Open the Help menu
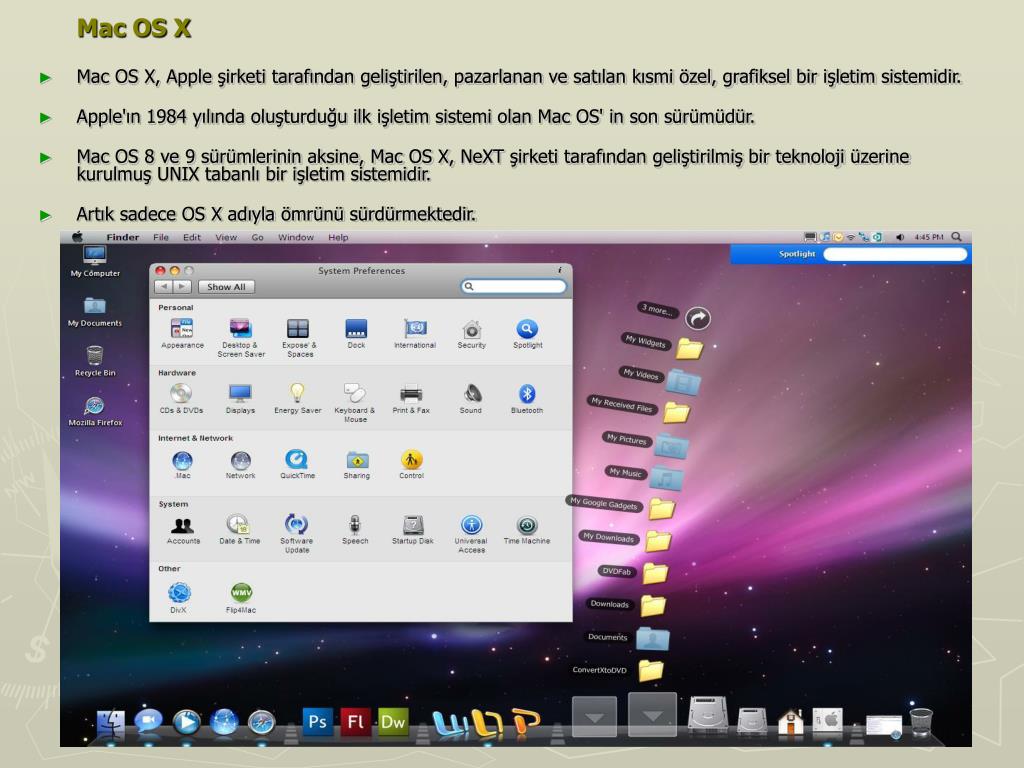1024x768 pixels. (x=338, y=237)
